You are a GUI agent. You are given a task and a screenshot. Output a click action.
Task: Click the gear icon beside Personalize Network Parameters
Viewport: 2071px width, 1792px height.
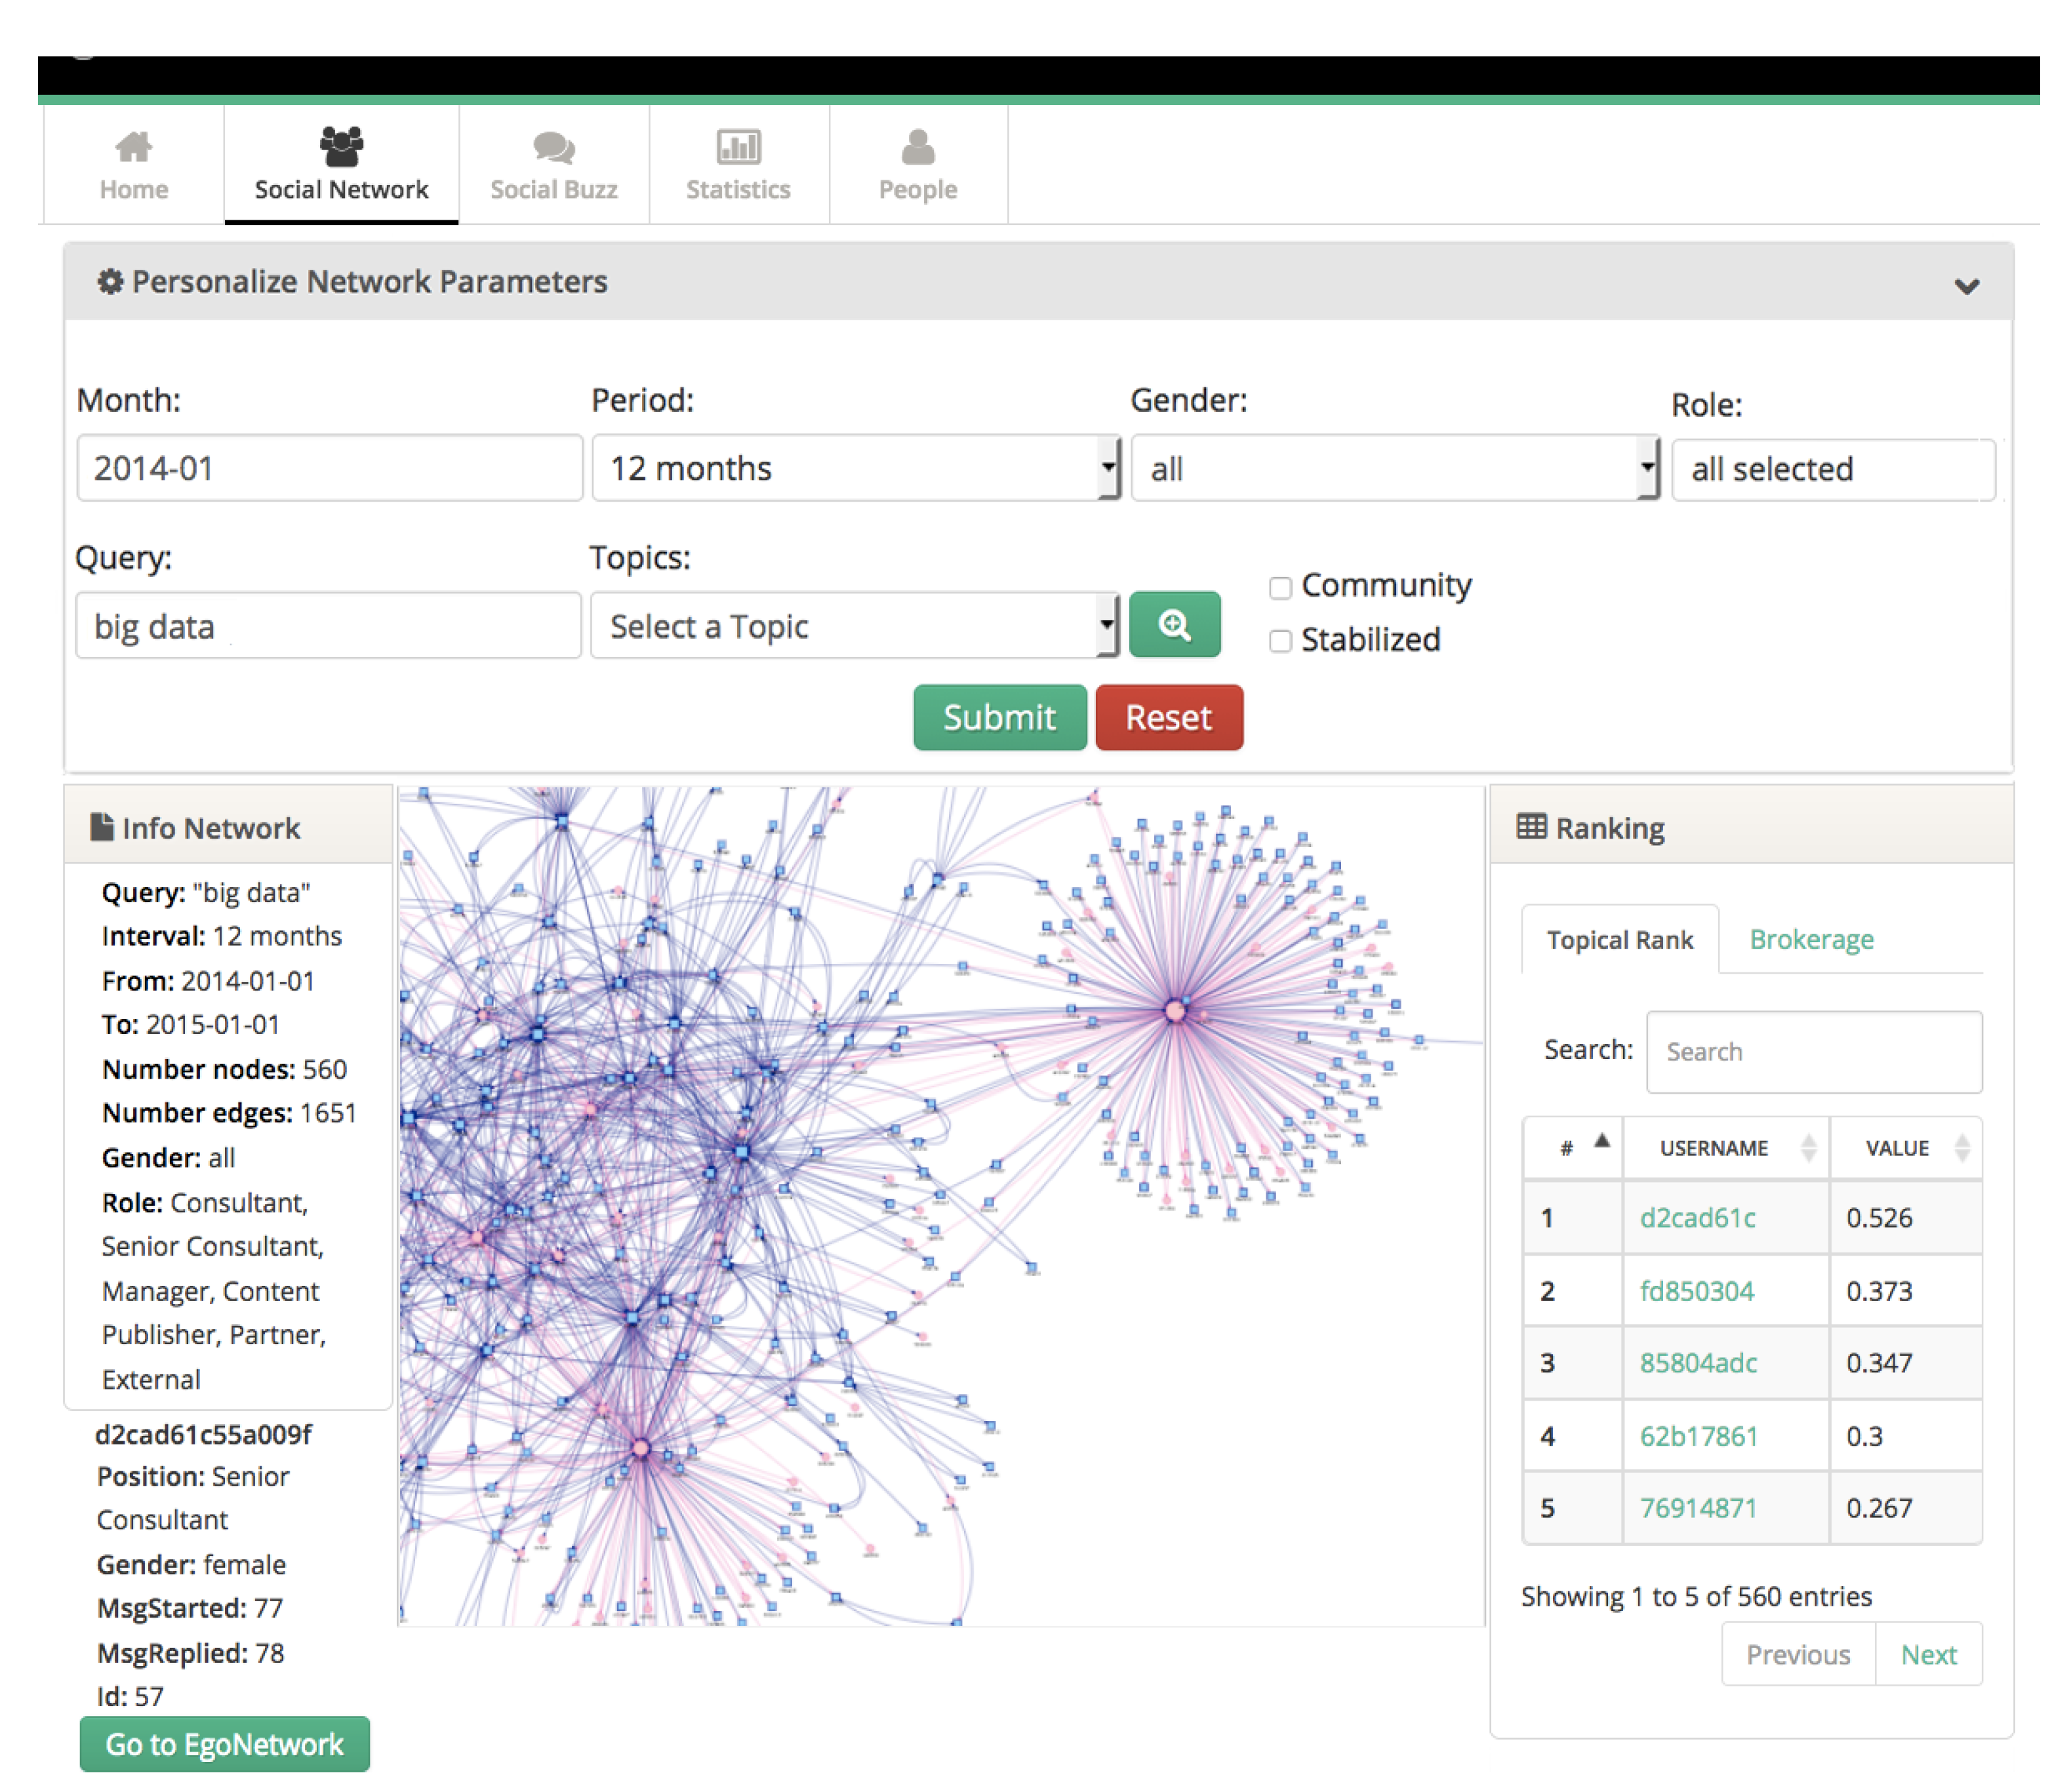[110, 282]
